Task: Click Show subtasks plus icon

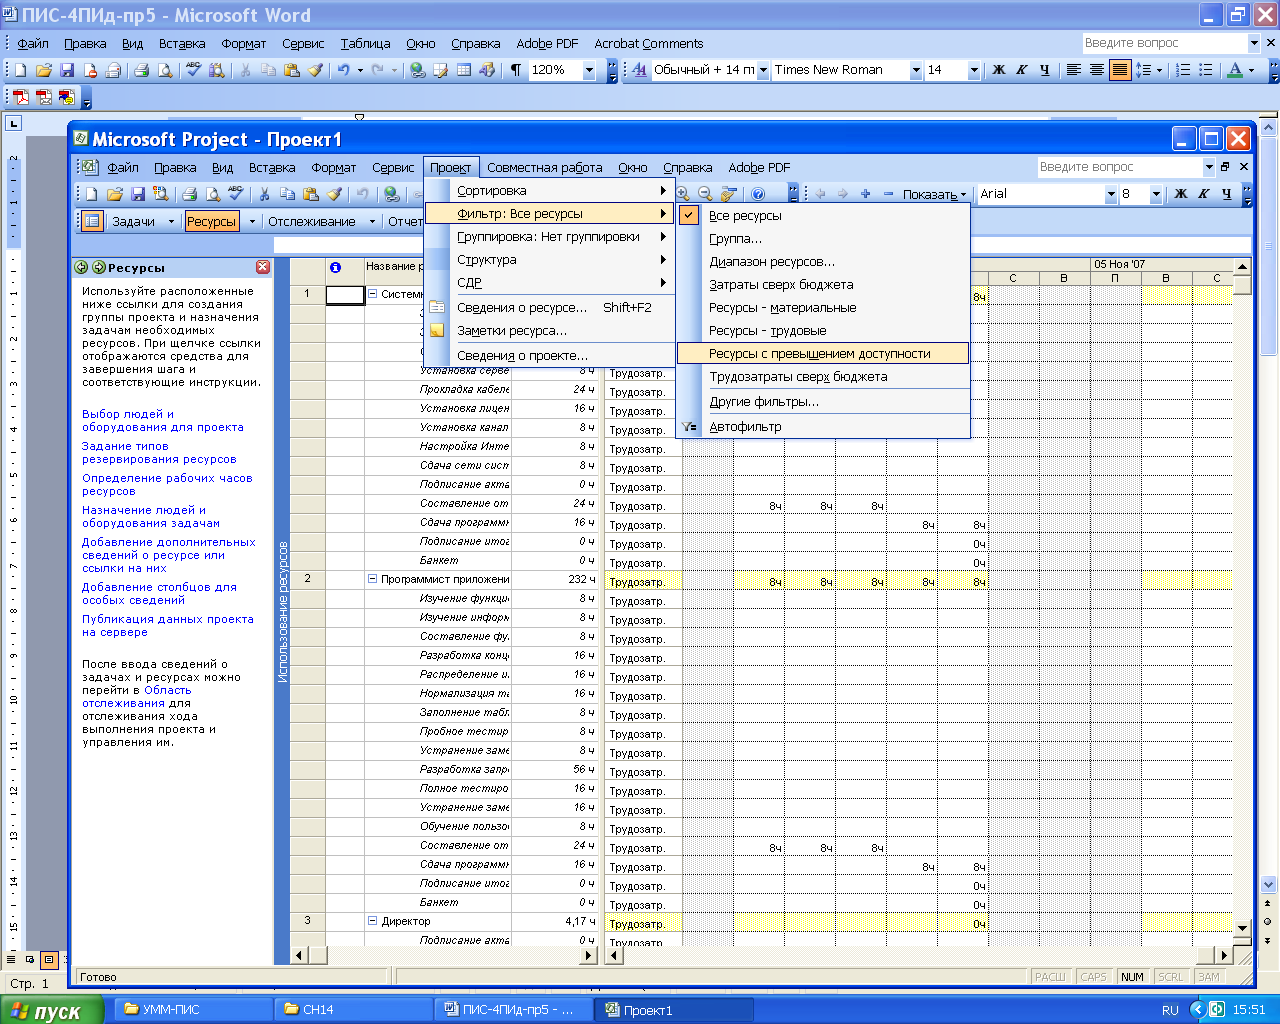Action: 865,194
